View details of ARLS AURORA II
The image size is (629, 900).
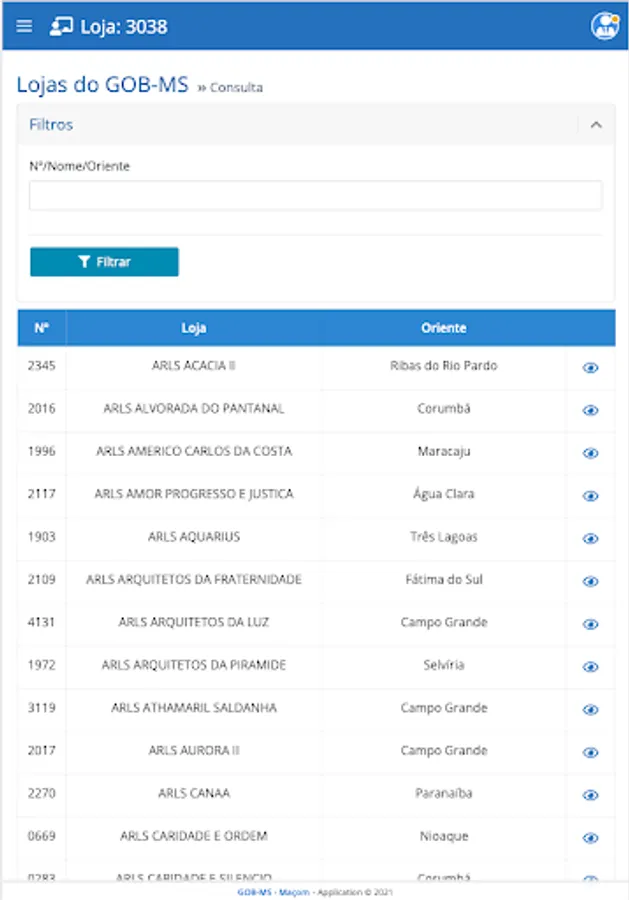591,752
